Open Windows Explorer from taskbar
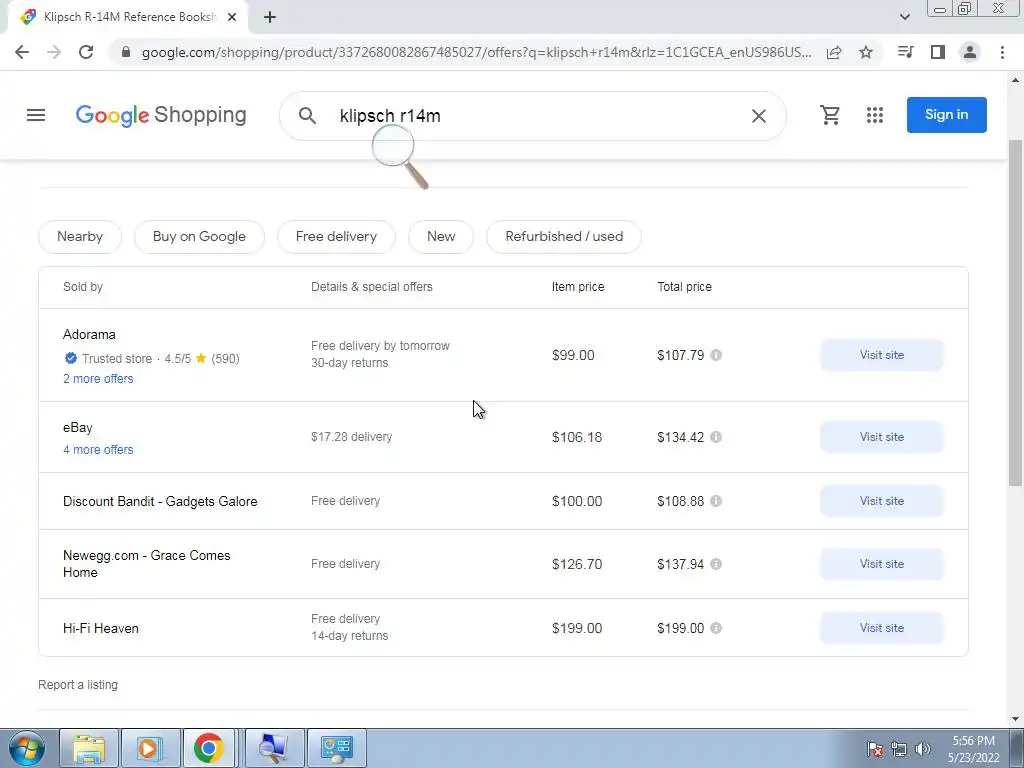The width and height of the screenshot is (1024, 768). click(89, 748)
